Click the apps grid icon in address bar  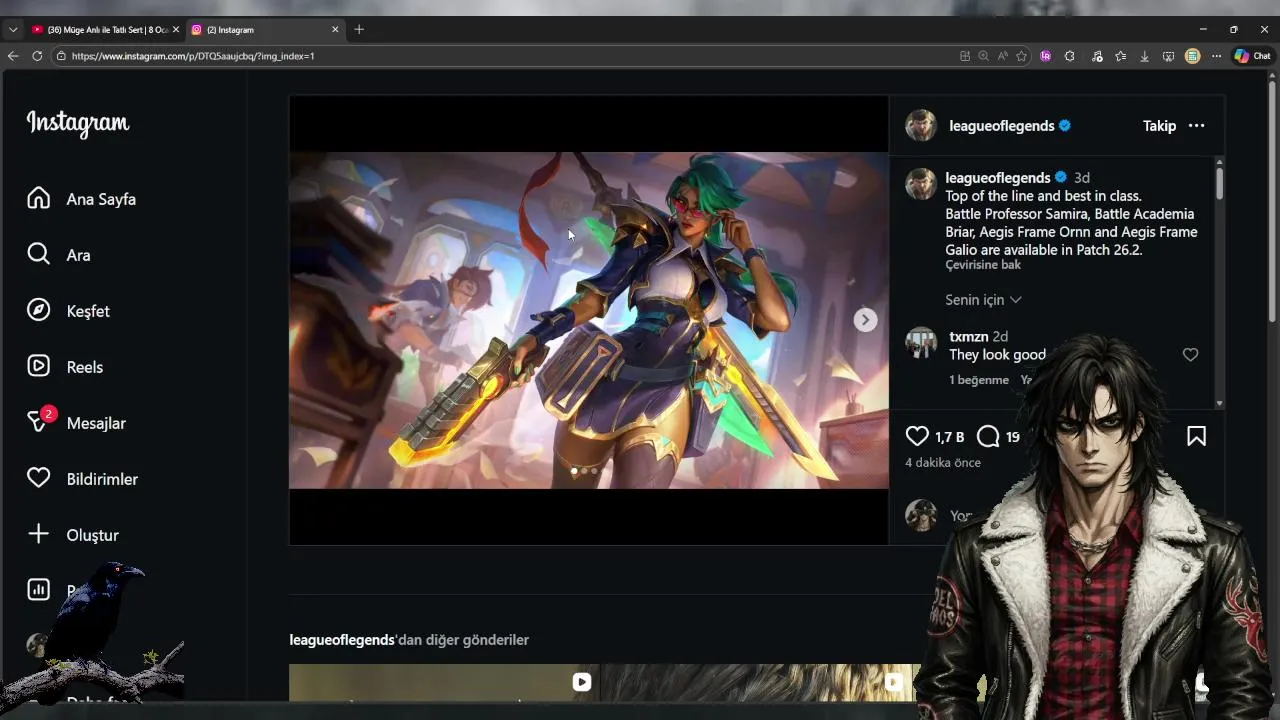[x=965, y=56]
